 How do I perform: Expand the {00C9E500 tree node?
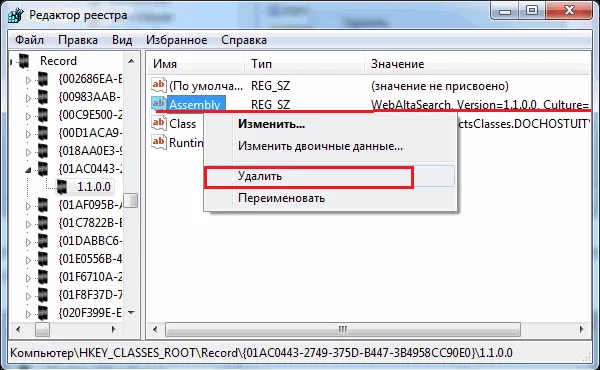(x=28, y=116)
